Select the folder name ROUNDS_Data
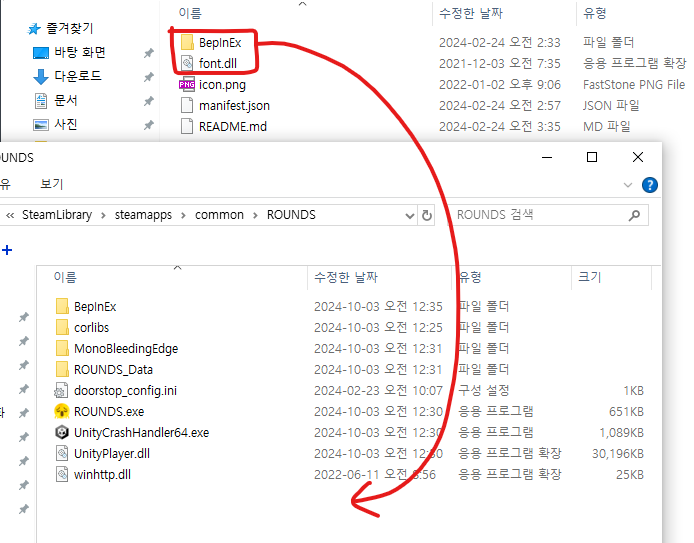 click(x=113, y=370)
